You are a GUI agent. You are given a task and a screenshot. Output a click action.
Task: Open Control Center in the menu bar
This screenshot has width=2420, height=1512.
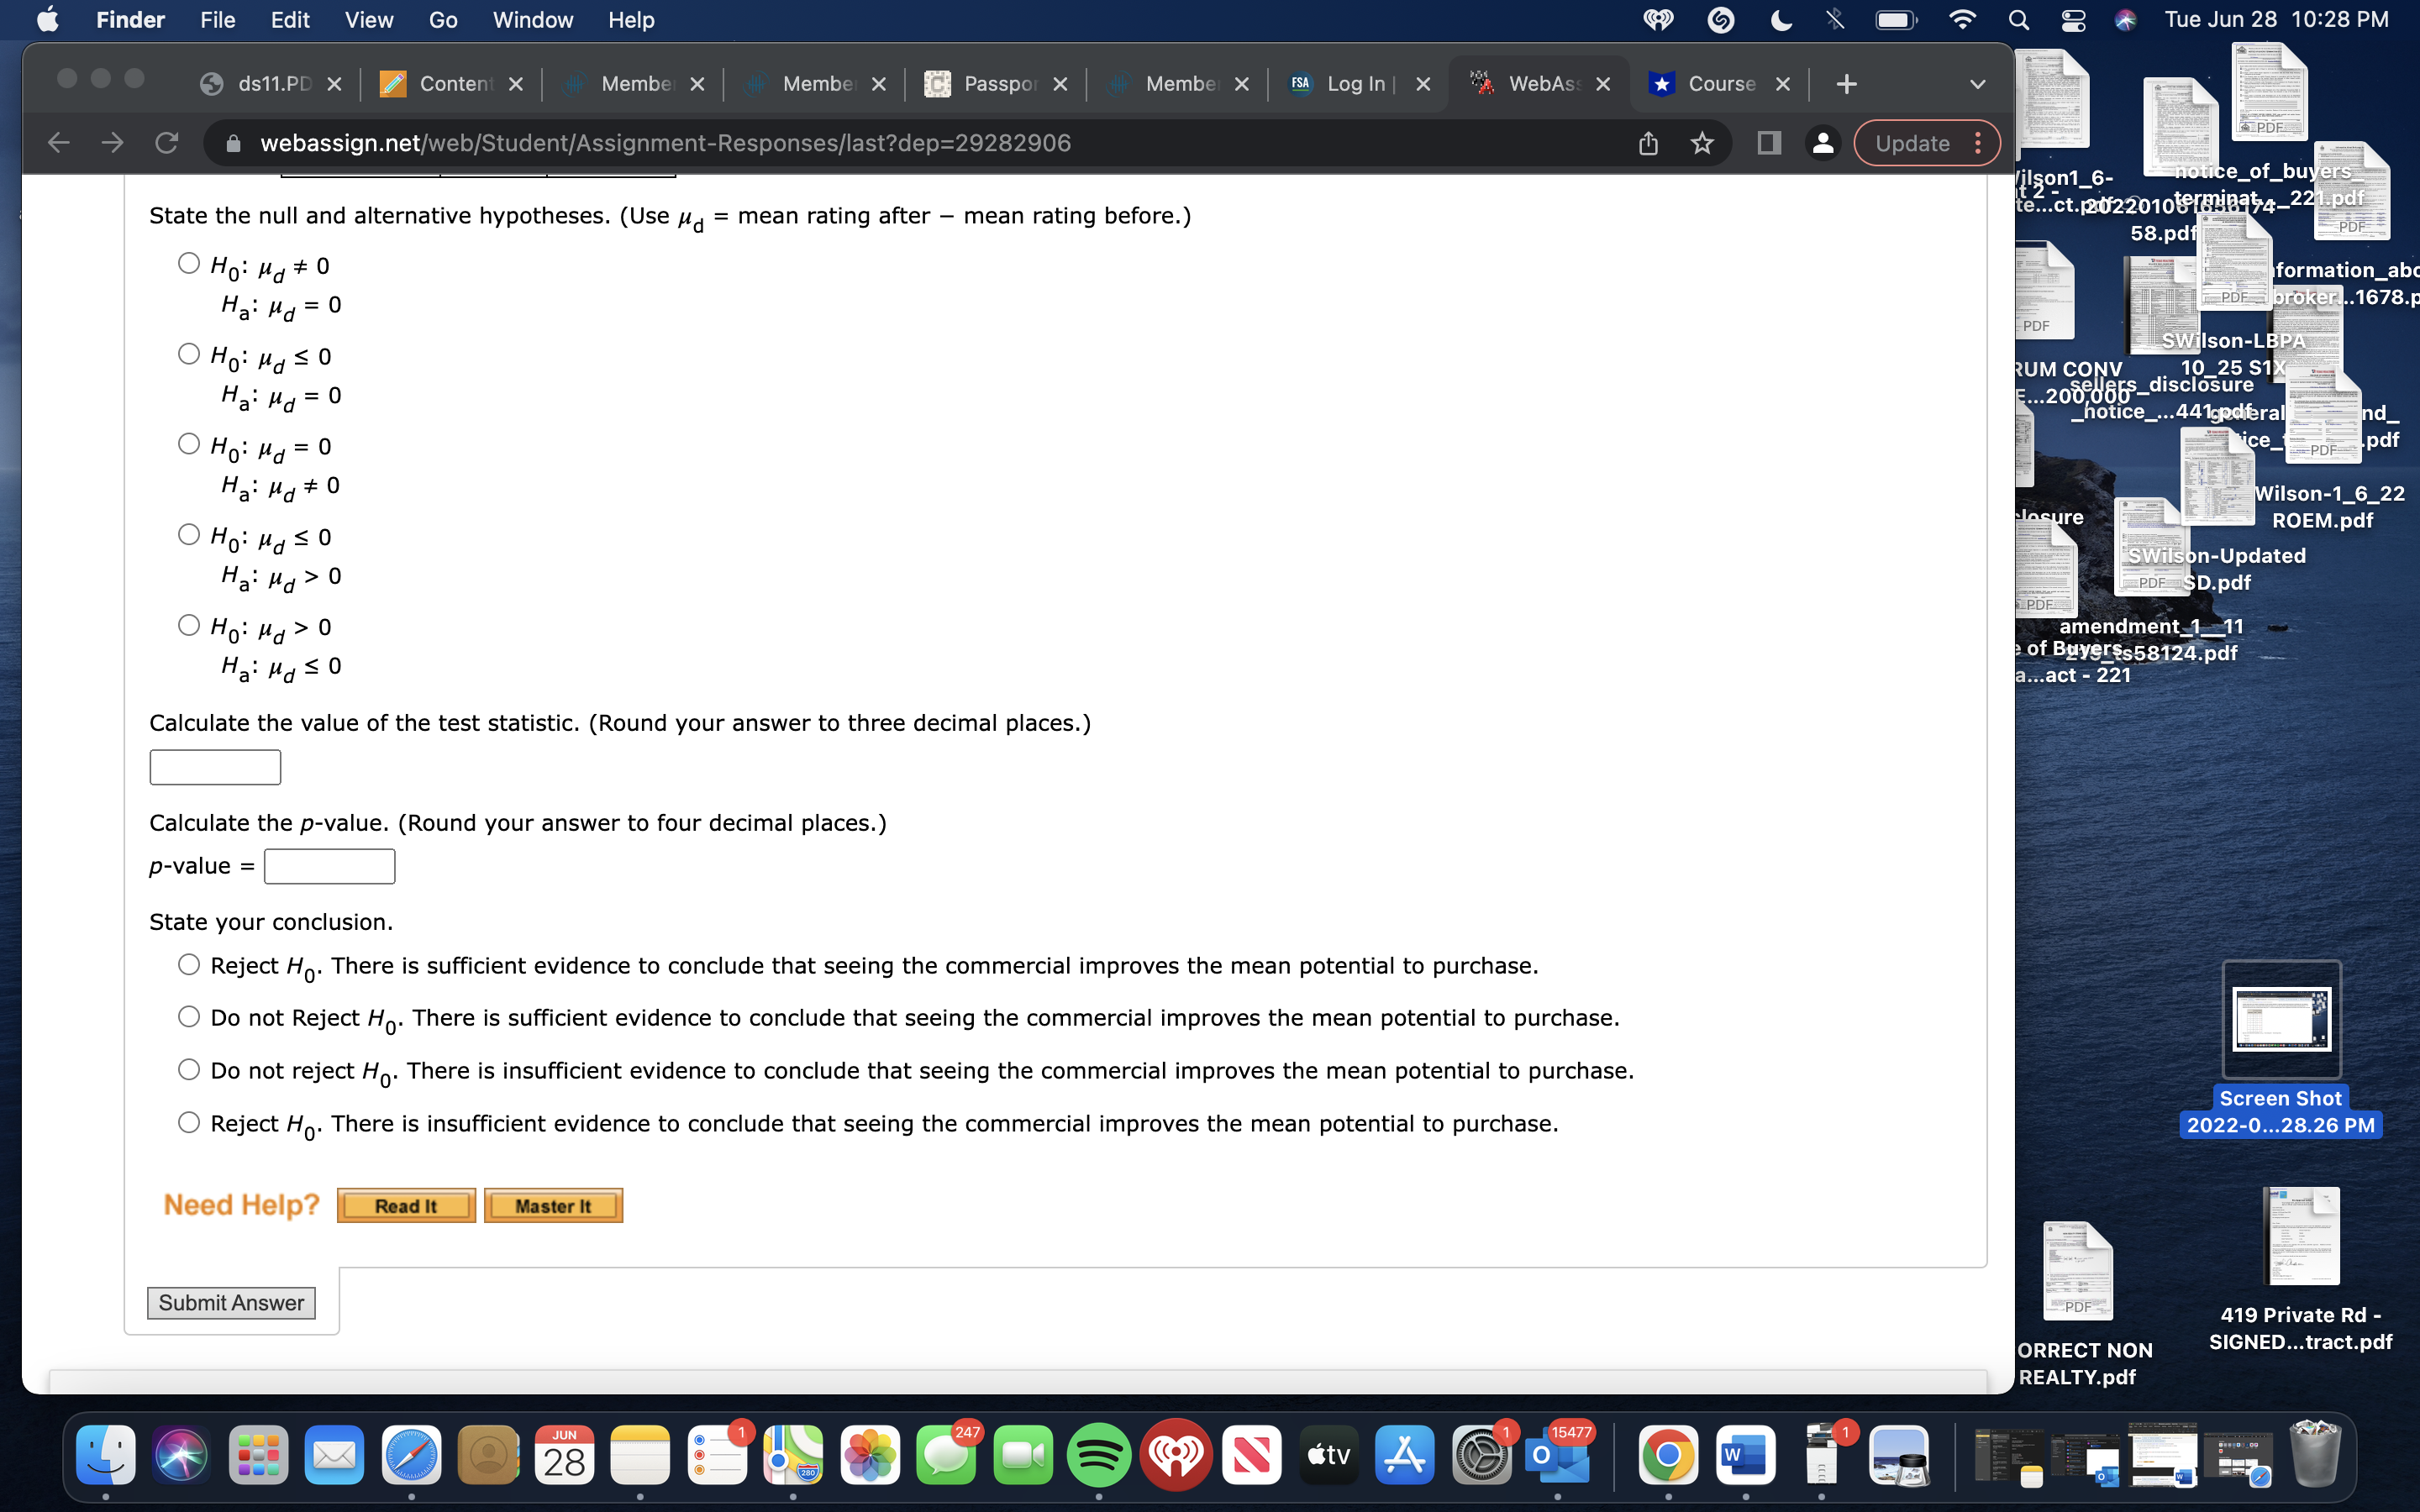[x=2073, y=20]
